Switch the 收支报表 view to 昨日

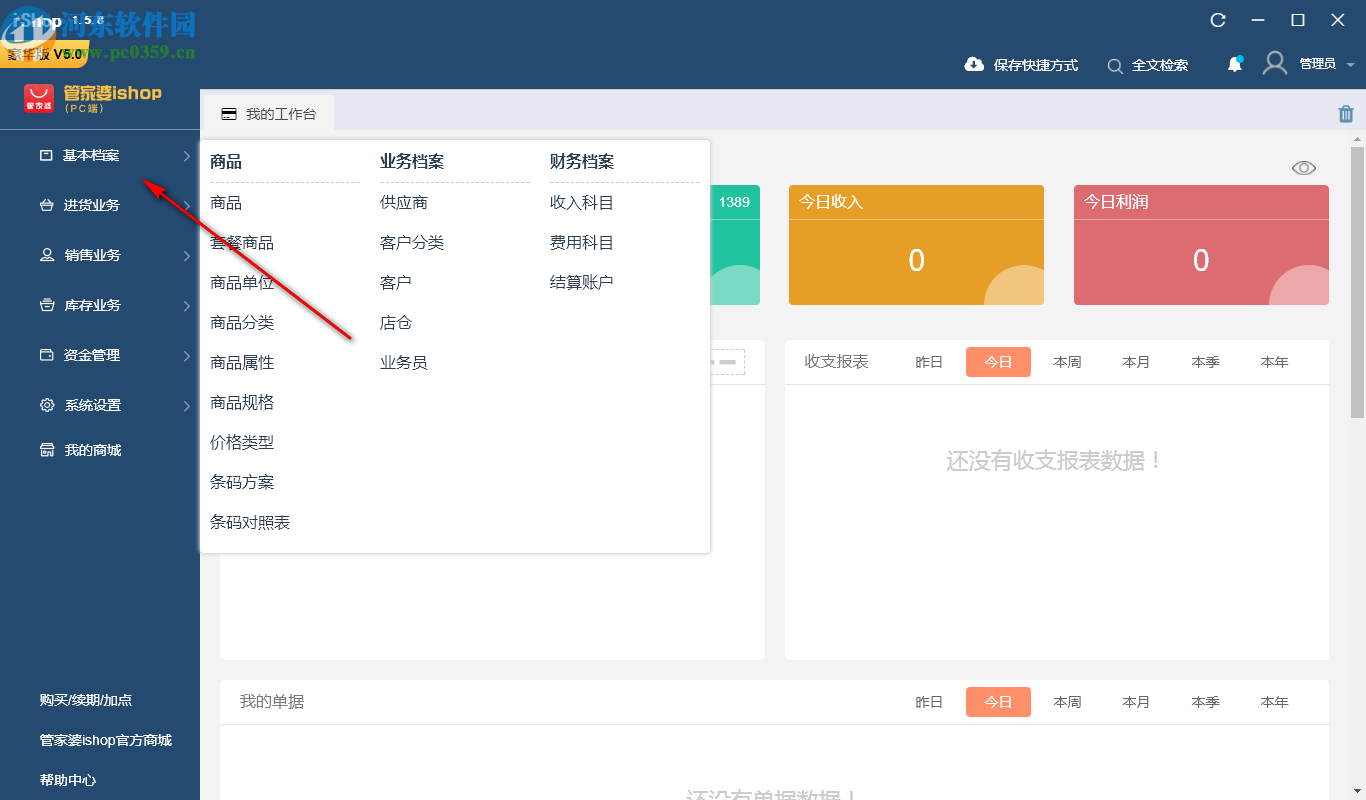928,362
